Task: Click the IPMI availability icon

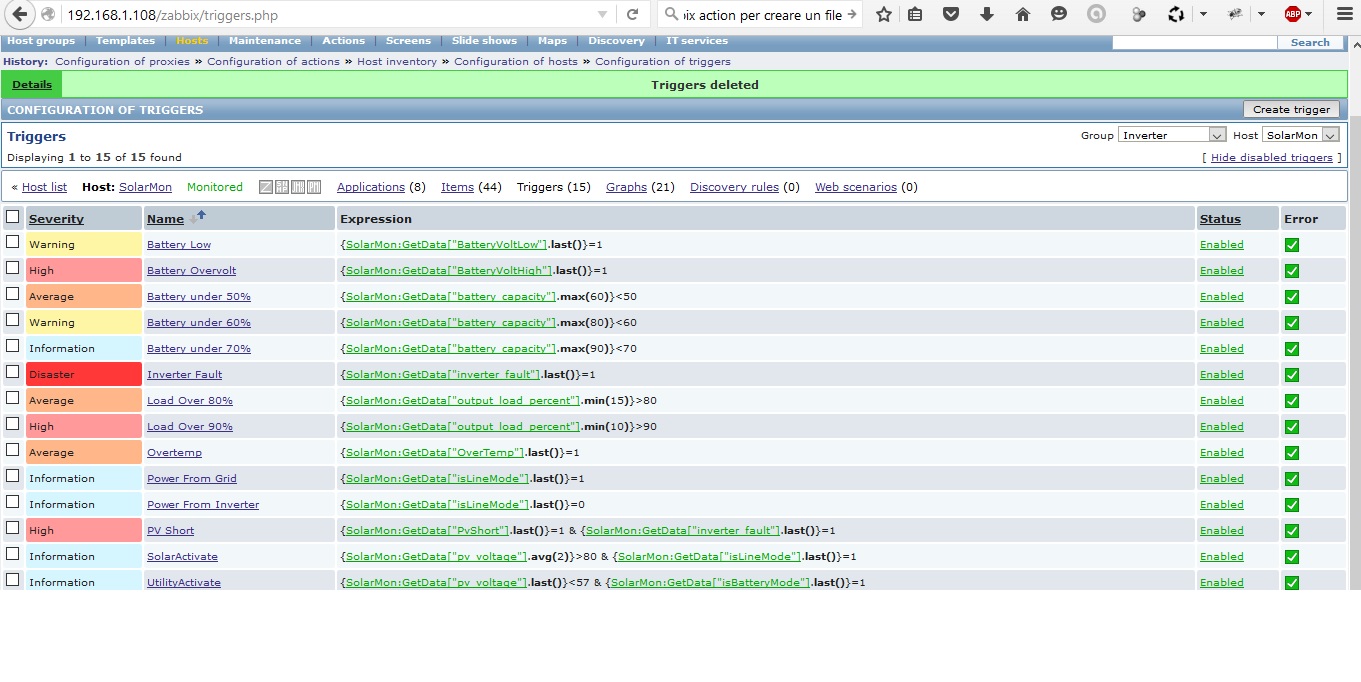Action: click(314, 187)
